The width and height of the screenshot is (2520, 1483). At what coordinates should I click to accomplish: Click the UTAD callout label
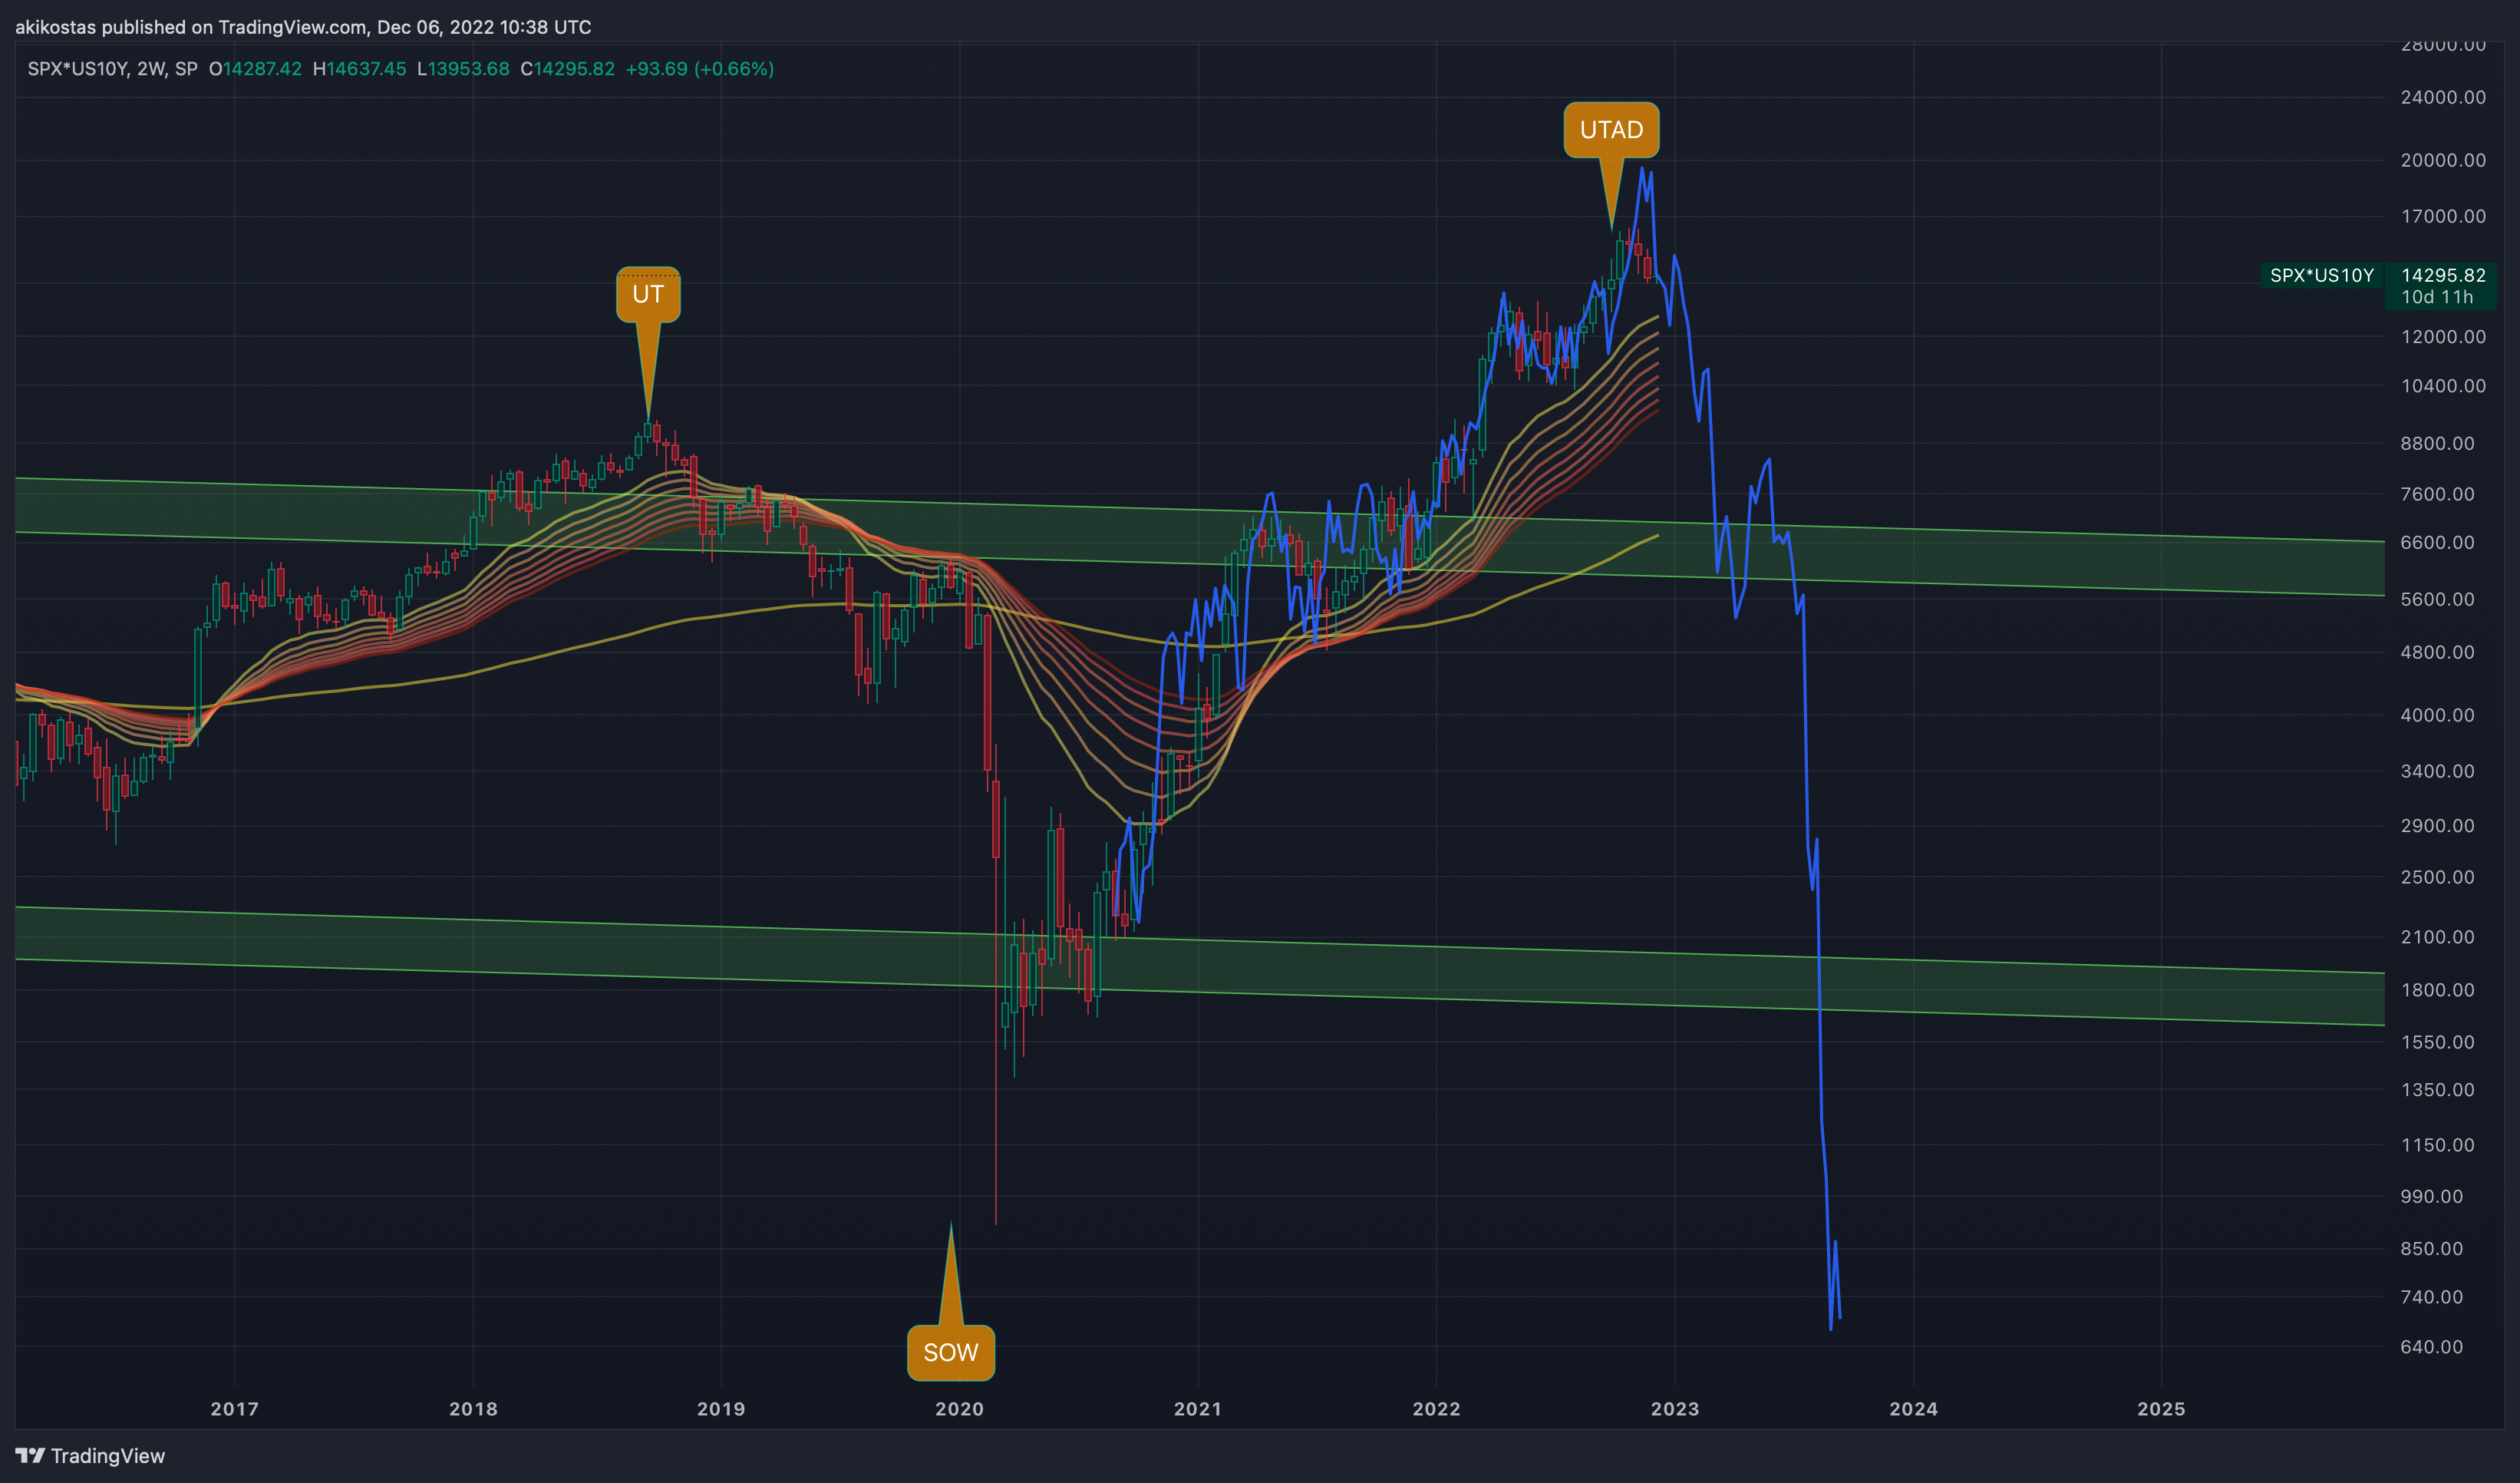coord(1611,130)
